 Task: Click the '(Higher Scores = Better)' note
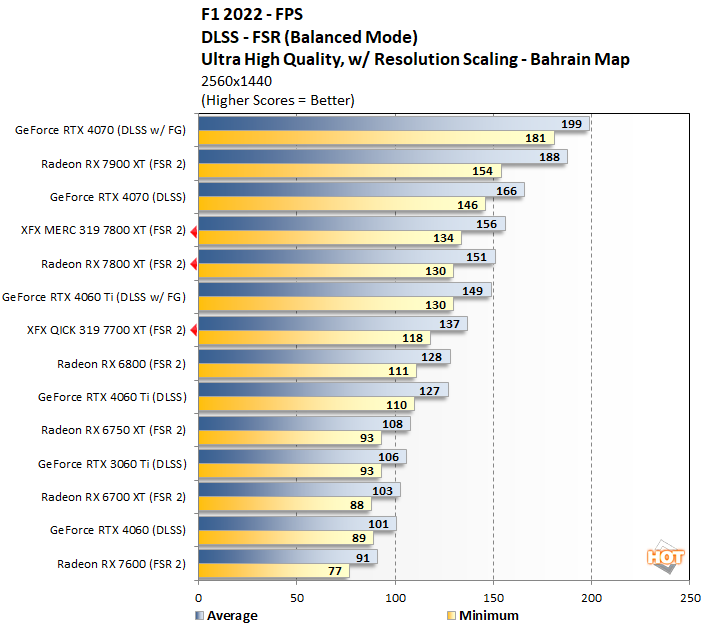tap(278, 100)
